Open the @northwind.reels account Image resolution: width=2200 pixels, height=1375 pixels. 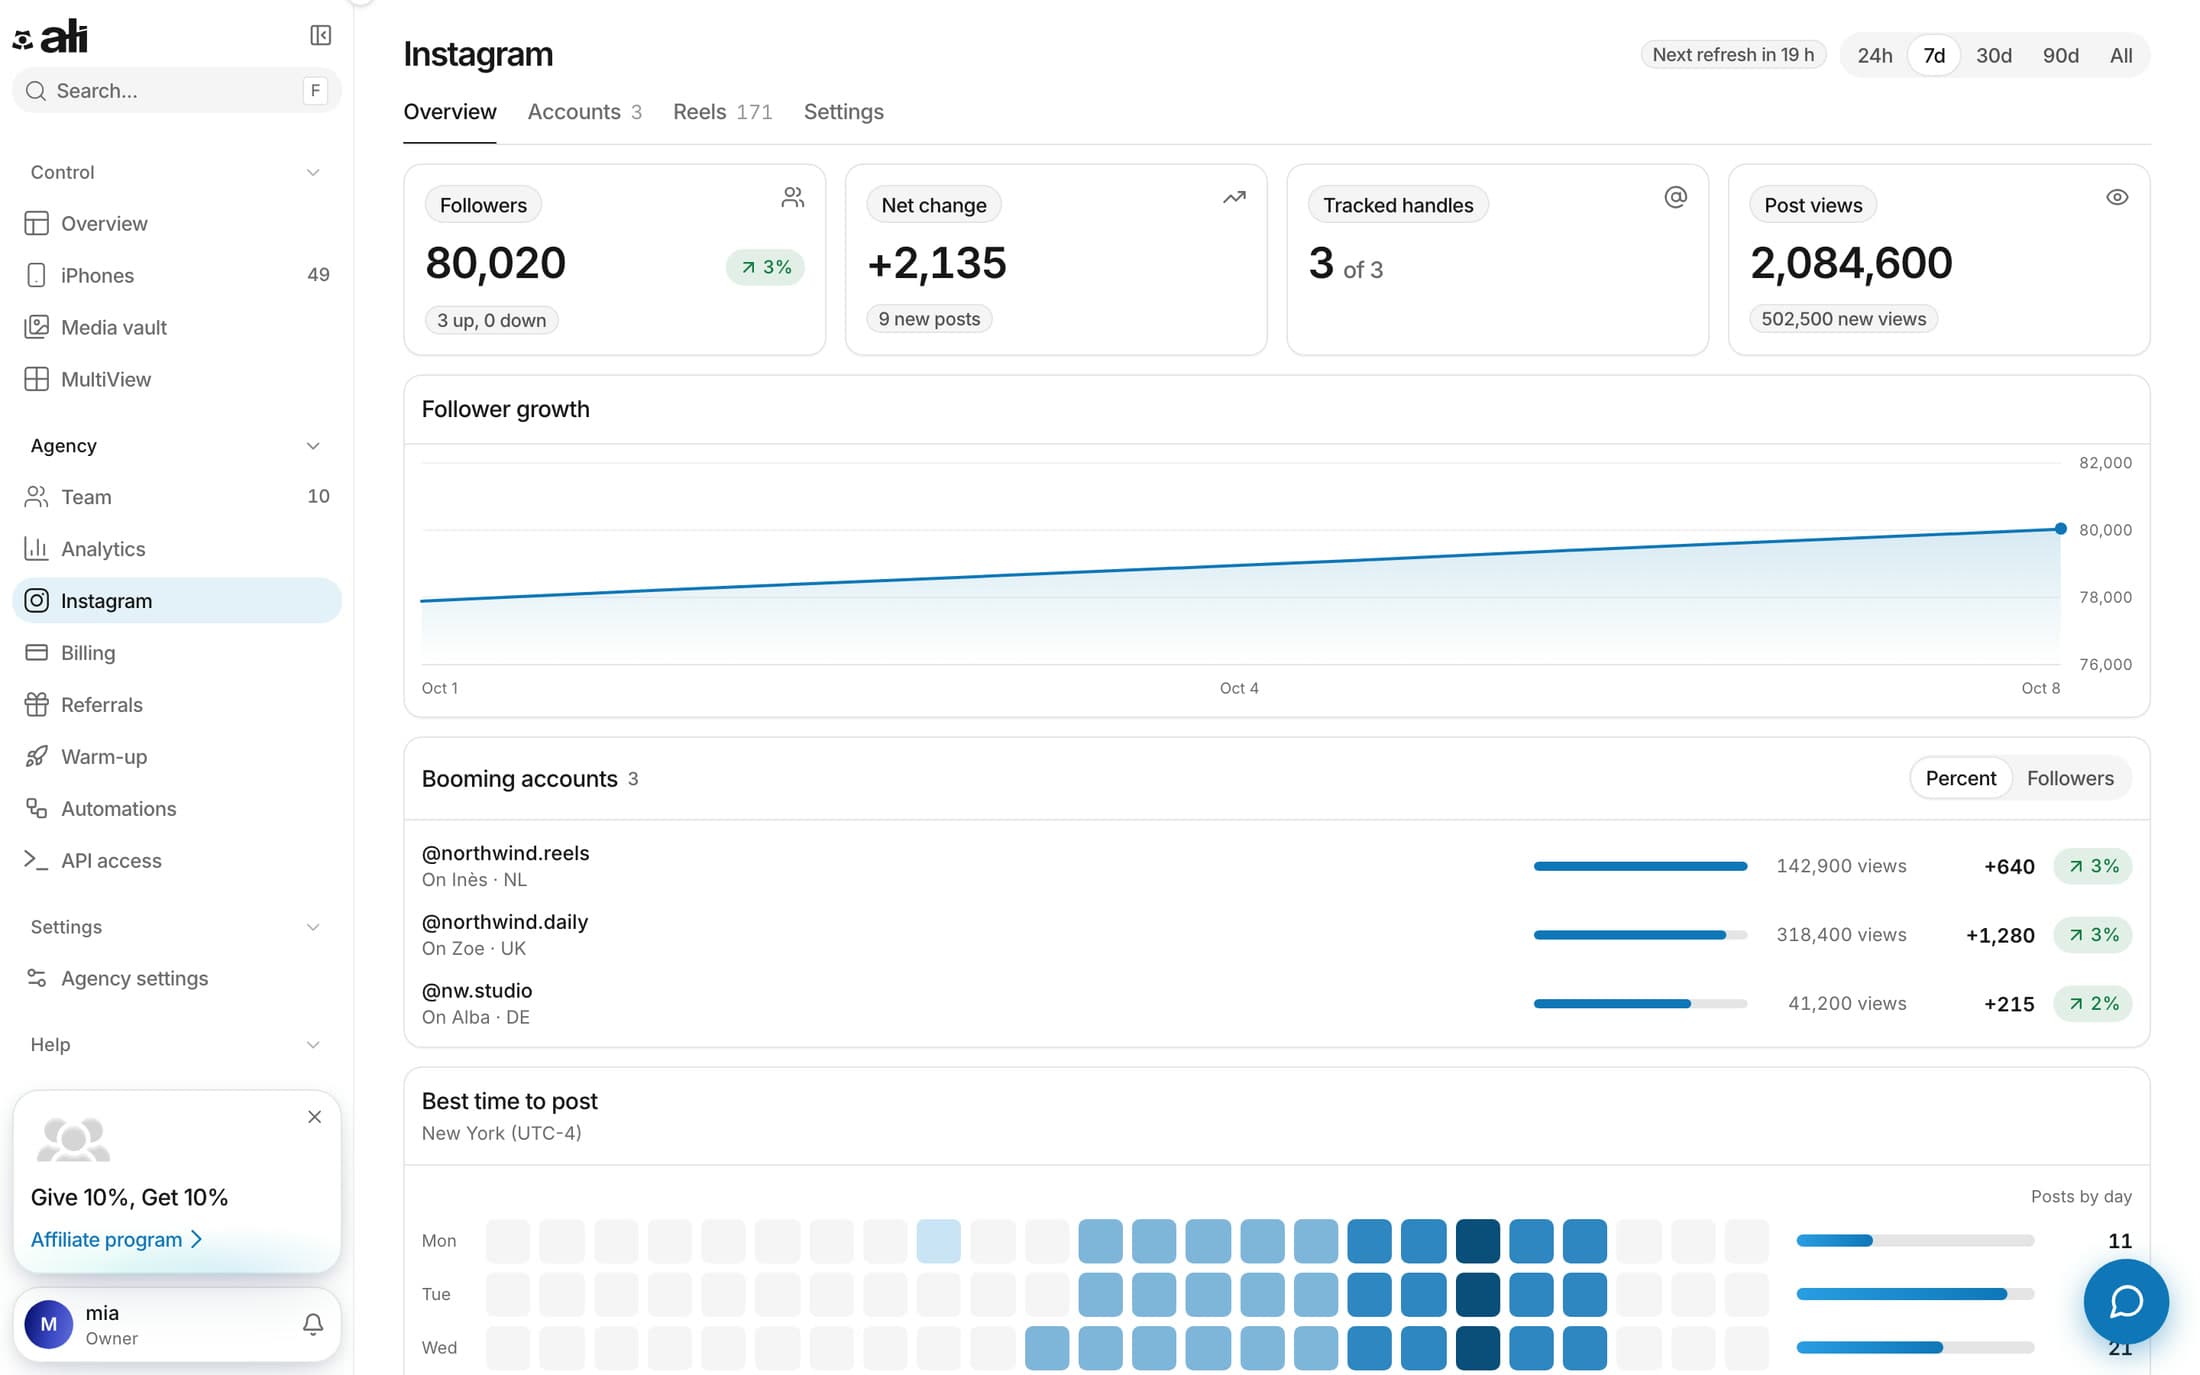505,853
